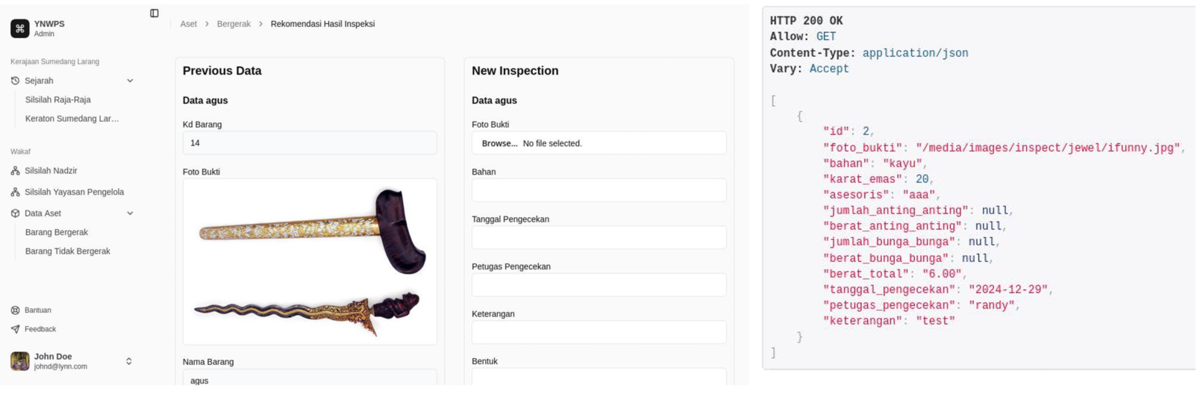Open John Doe account switcher arrows
Screen dimensions: 1200x403
coord(129,361)
